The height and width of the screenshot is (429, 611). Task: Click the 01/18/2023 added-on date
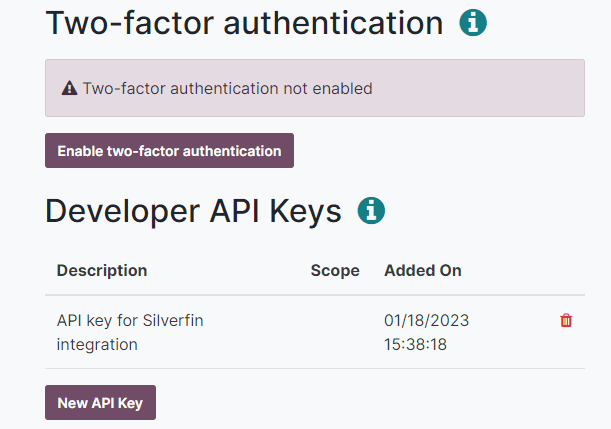click(x=426, y=321)
